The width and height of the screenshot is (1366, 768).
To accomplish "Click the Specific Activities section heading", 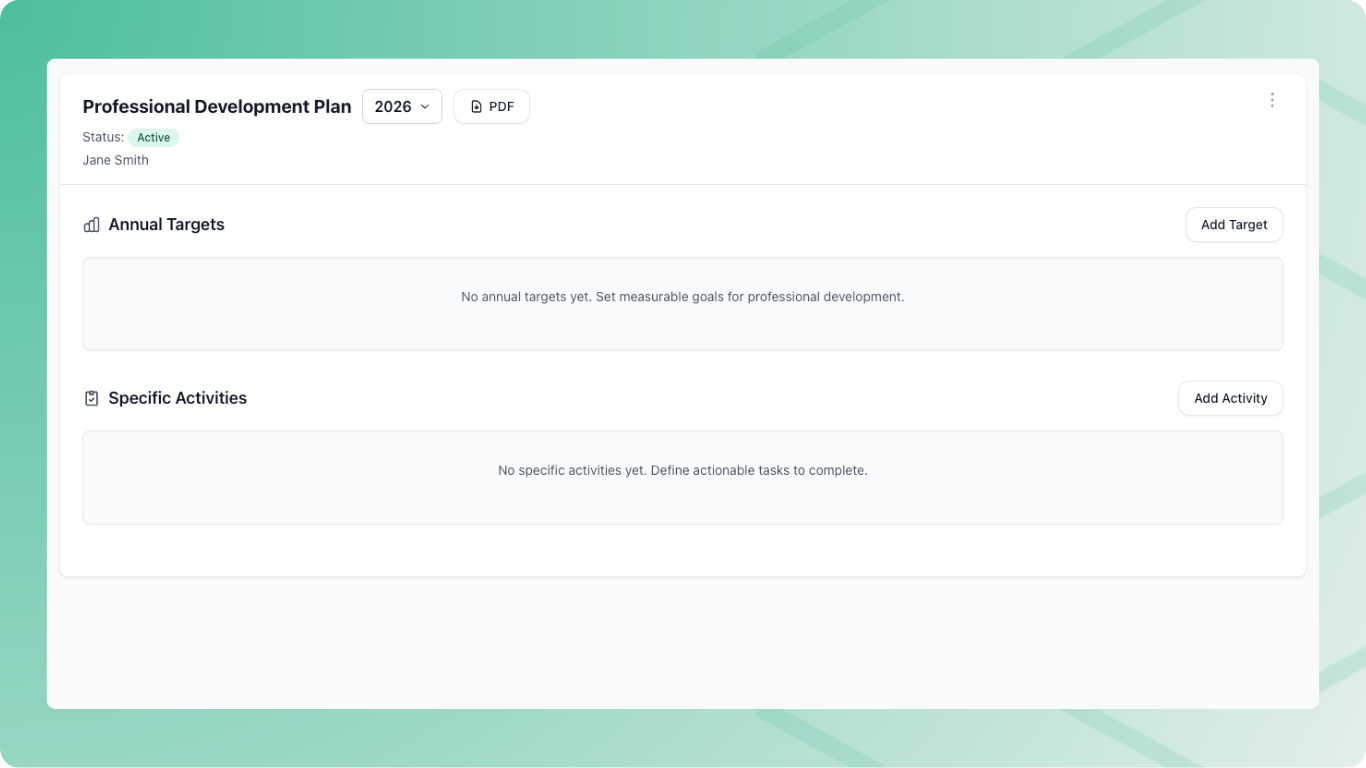I will pyautogui.click(x=177, y=398).
